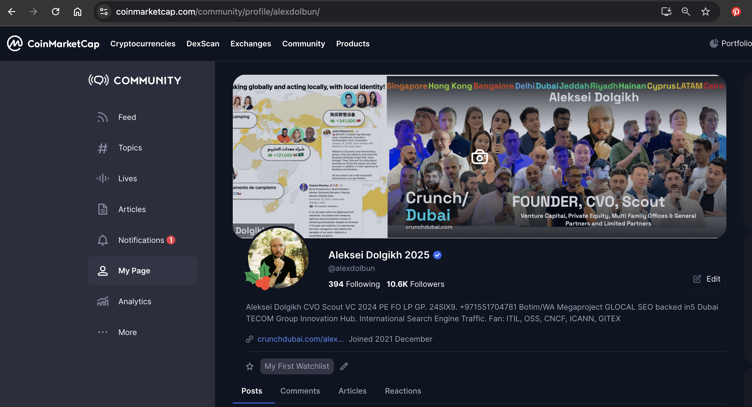Open the crunchdubai.com profile link
Image resolution: width=752 pixels, height=407 pixels.
[300, 339]
